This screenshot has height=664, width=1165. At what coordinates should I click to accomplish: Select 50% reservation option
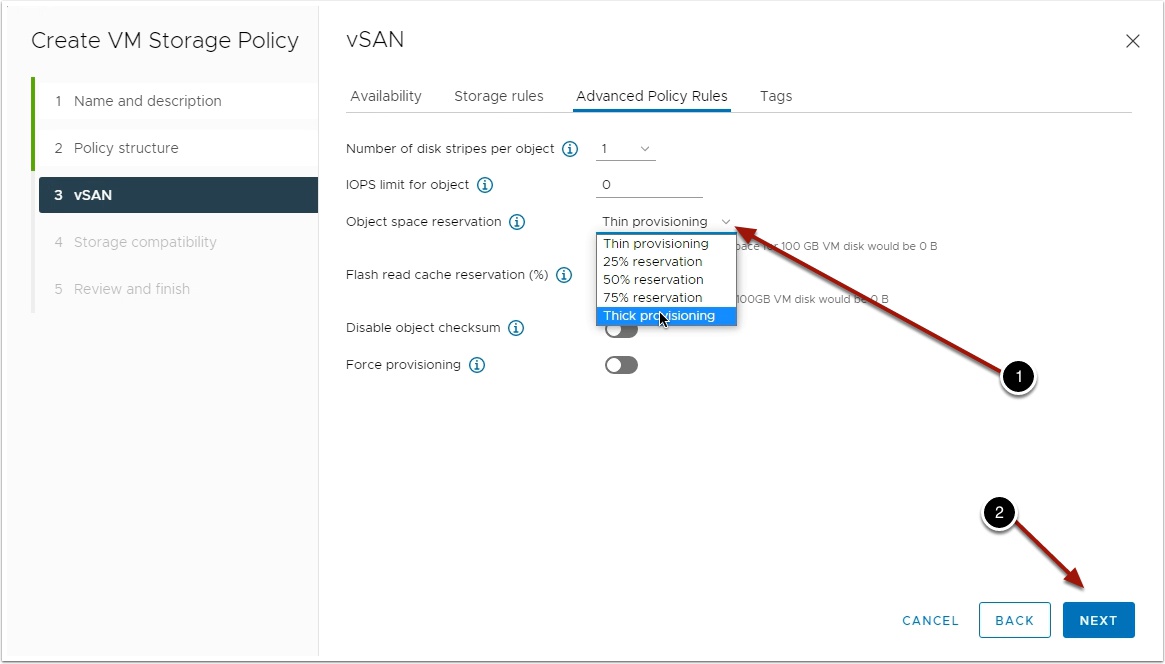coord(666,279)
